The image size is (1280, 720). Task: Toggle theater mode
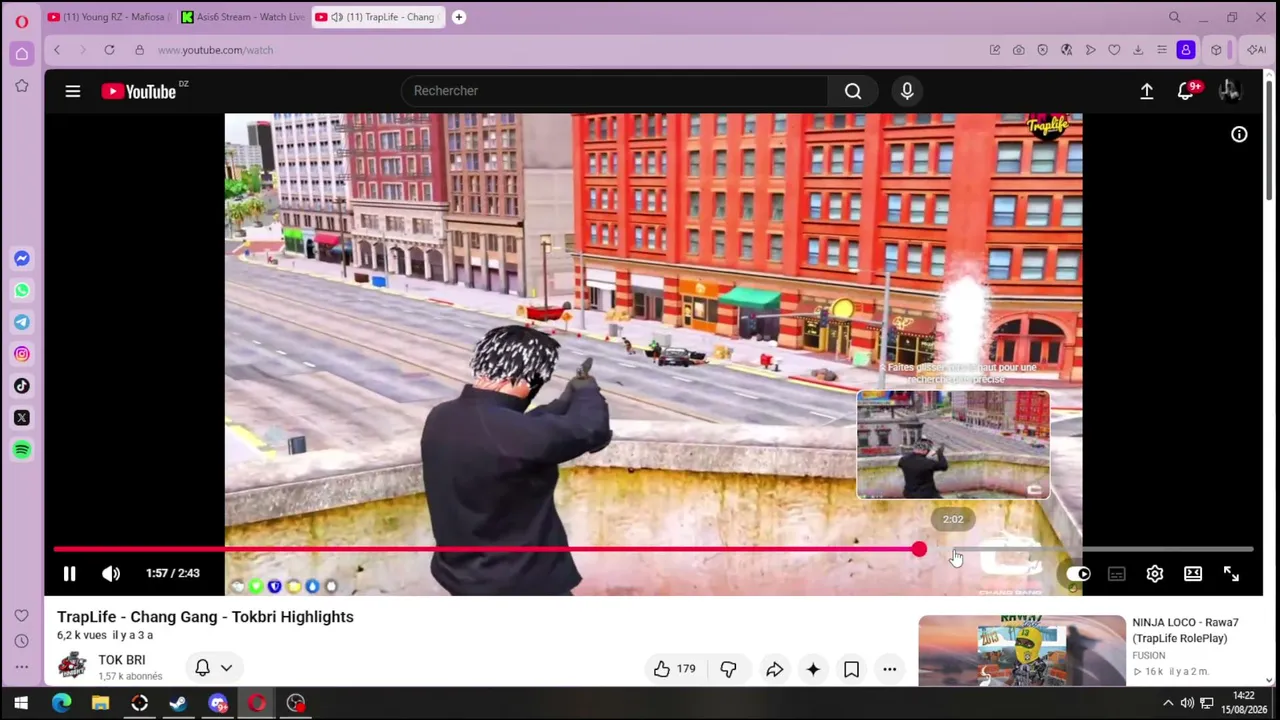[1193, 574]
